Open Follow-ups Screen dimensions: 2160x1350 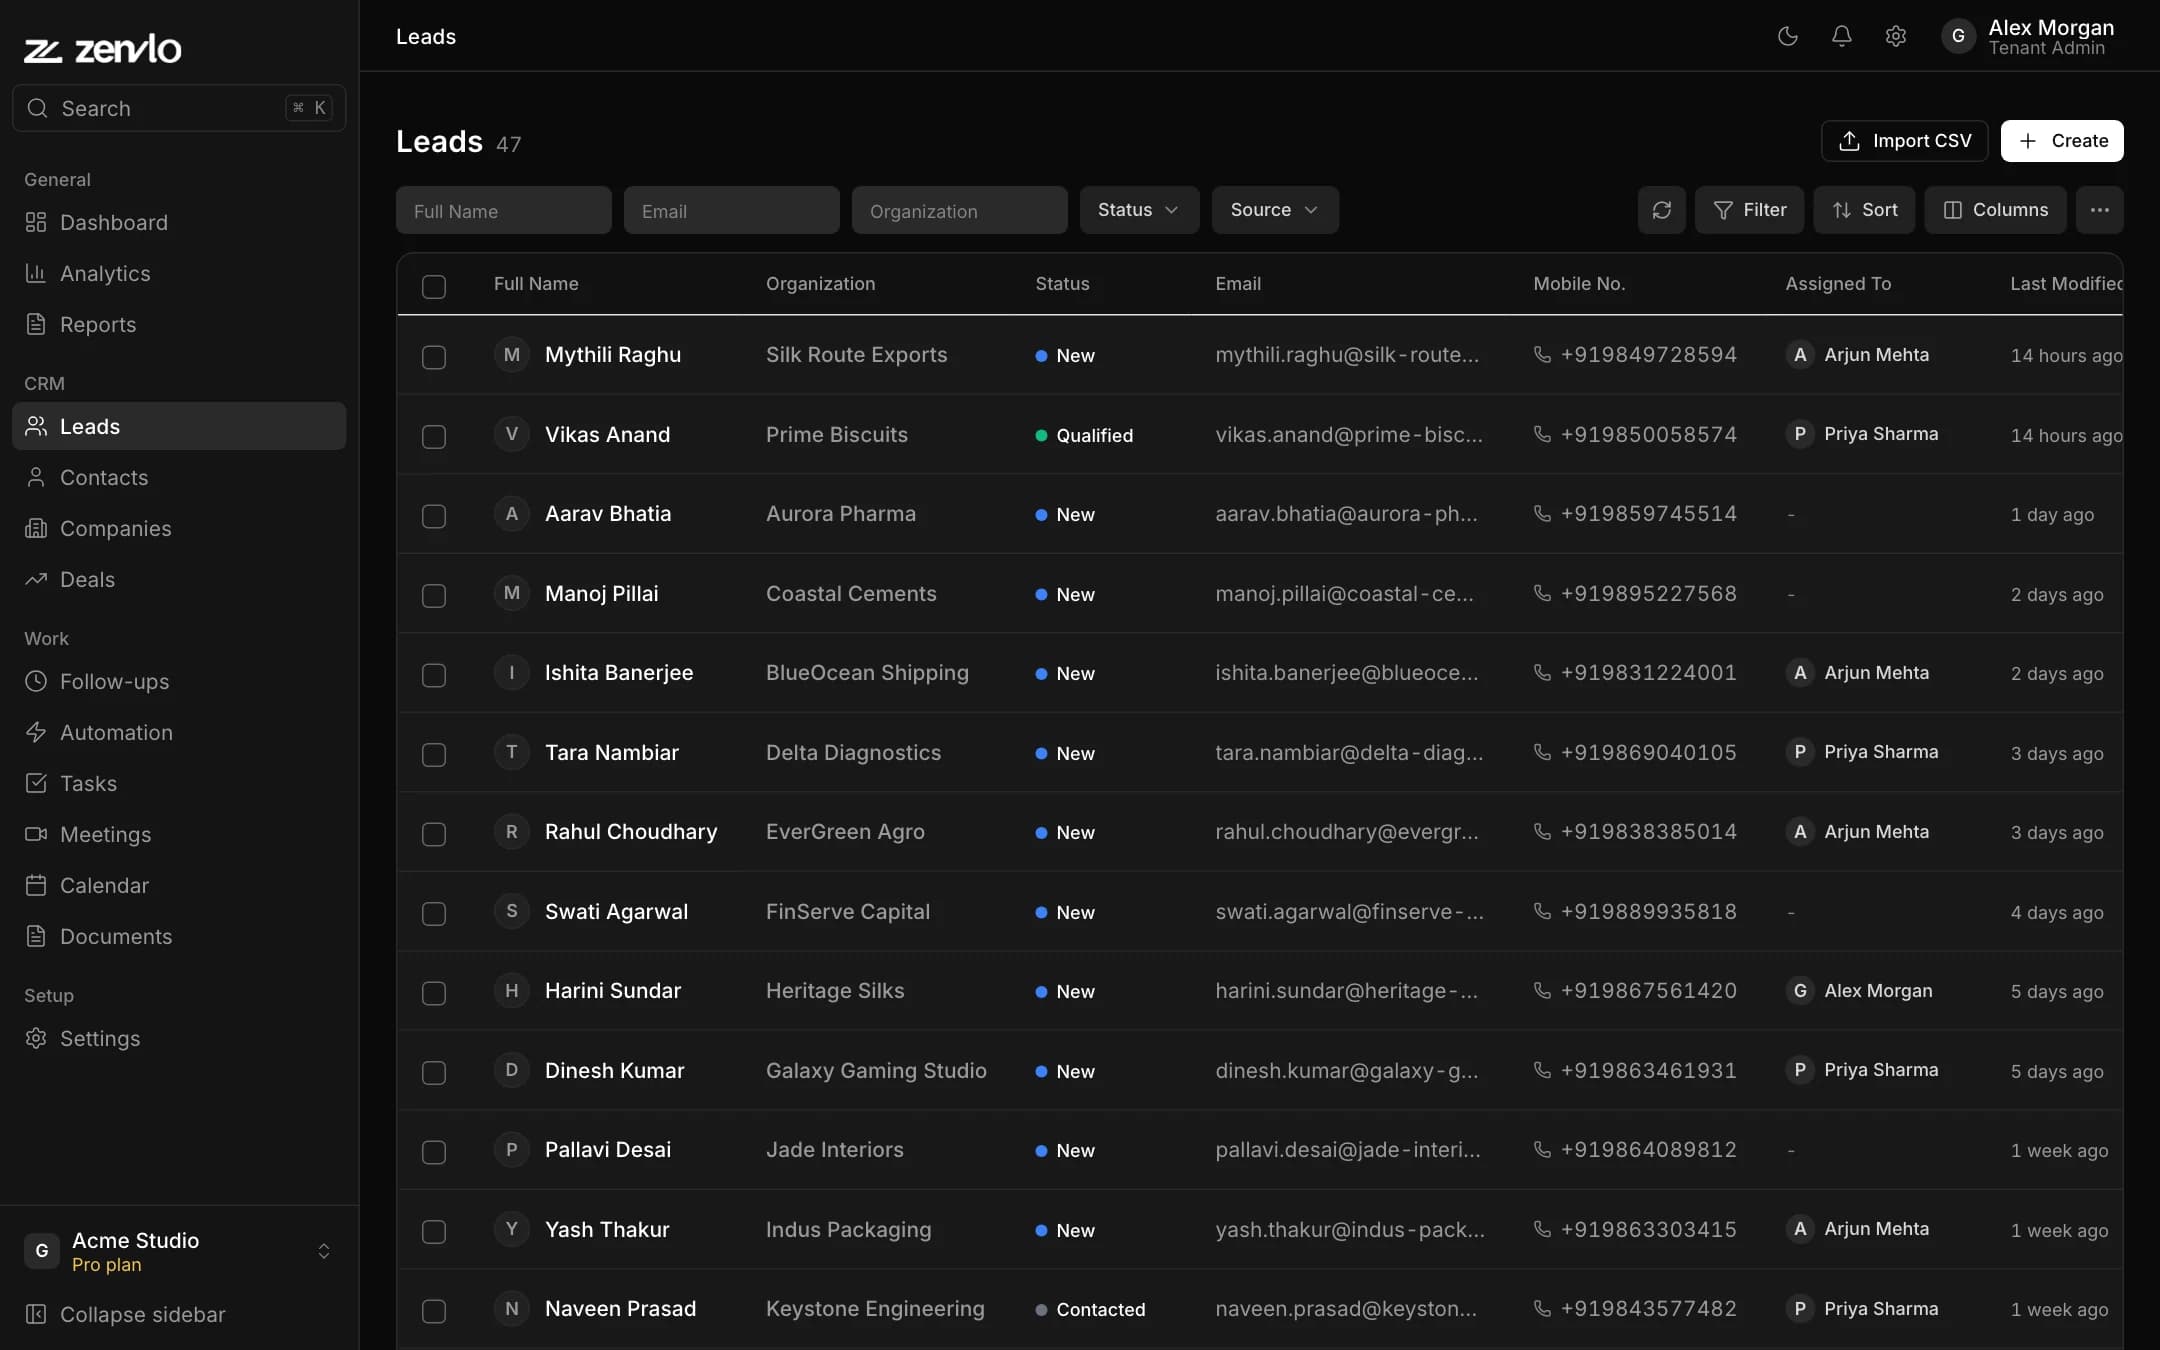pos(179,681)
